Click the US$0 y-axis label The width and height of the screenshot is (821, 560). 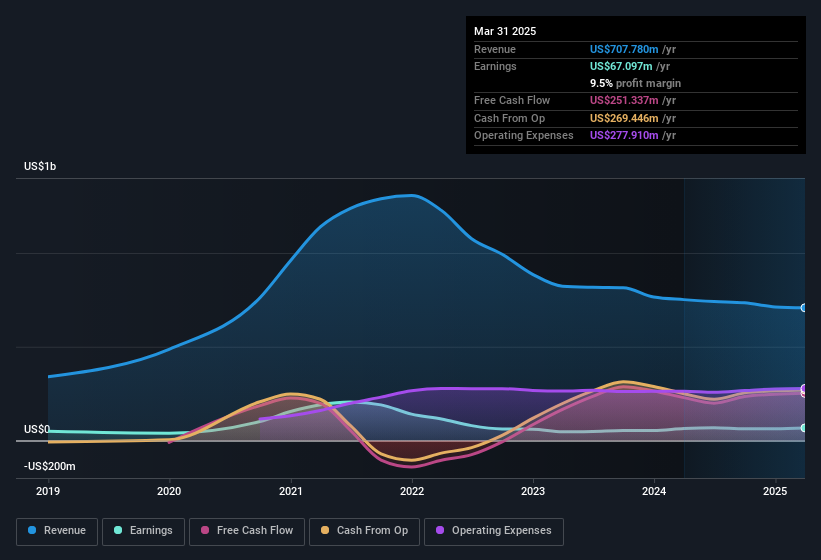(37, 429)
